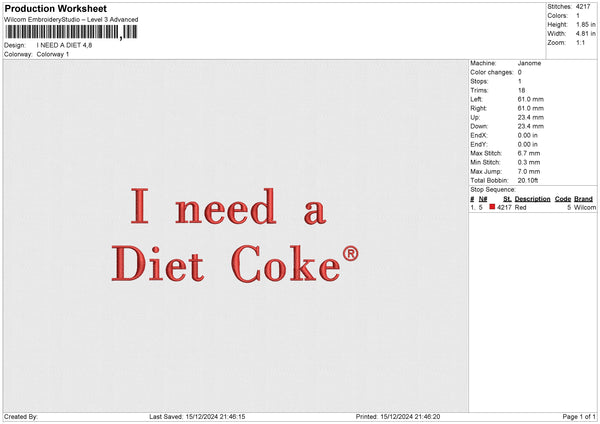Screen dimensions: 600x424
Task: Click the Total Bobbin value 20.10ft
Action: (528, 180)
